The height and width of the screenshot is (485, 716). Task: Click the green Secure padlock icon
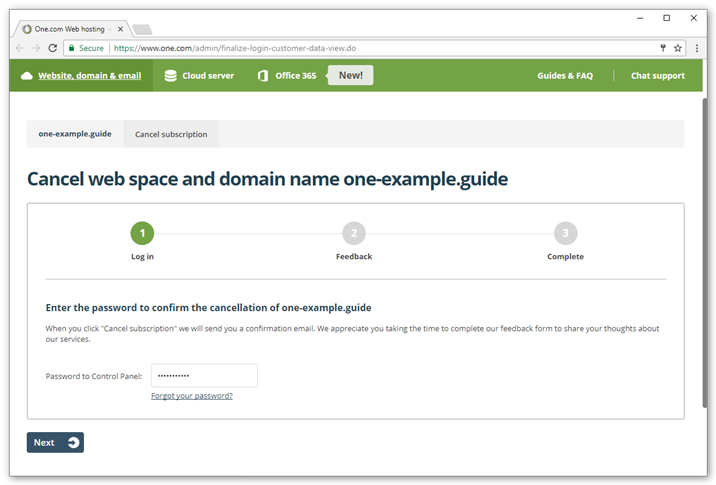coord(71,48)
